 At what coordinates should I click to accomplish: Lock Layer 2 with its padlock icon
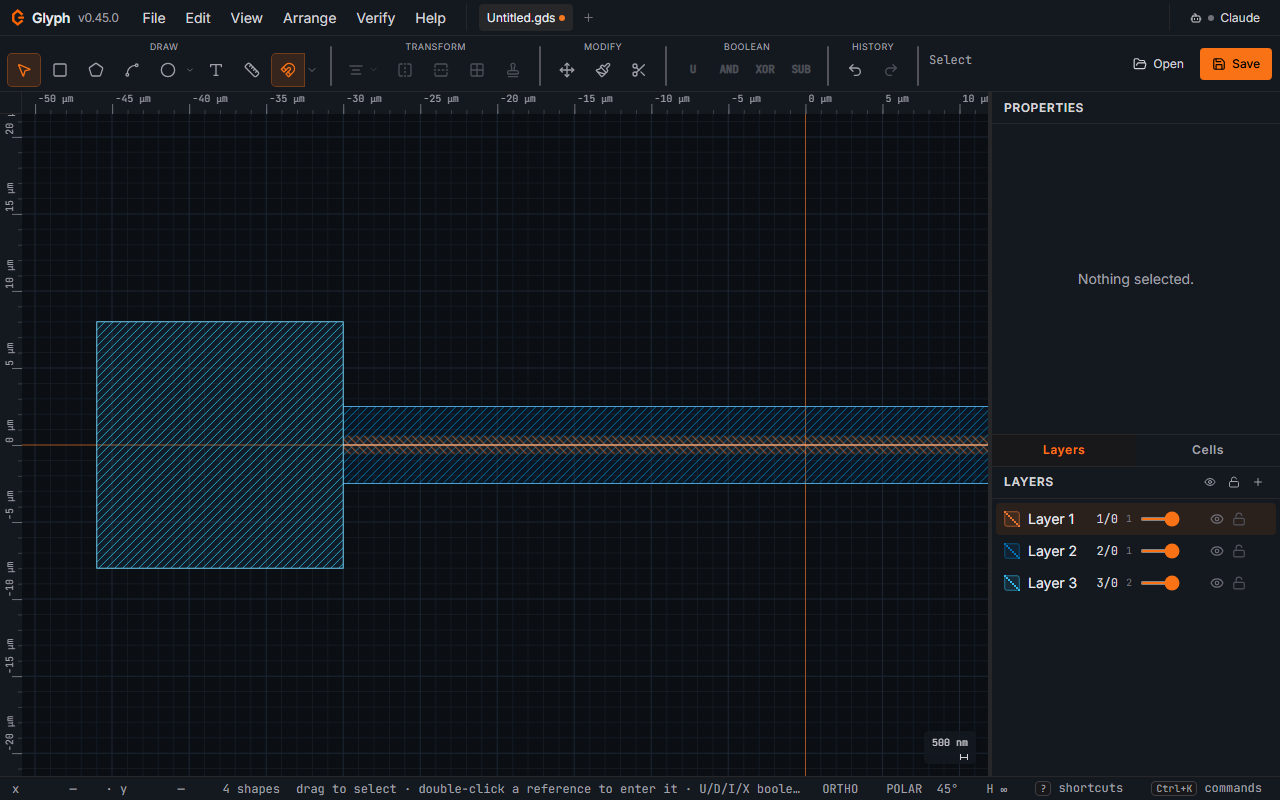pos(1239,551)
